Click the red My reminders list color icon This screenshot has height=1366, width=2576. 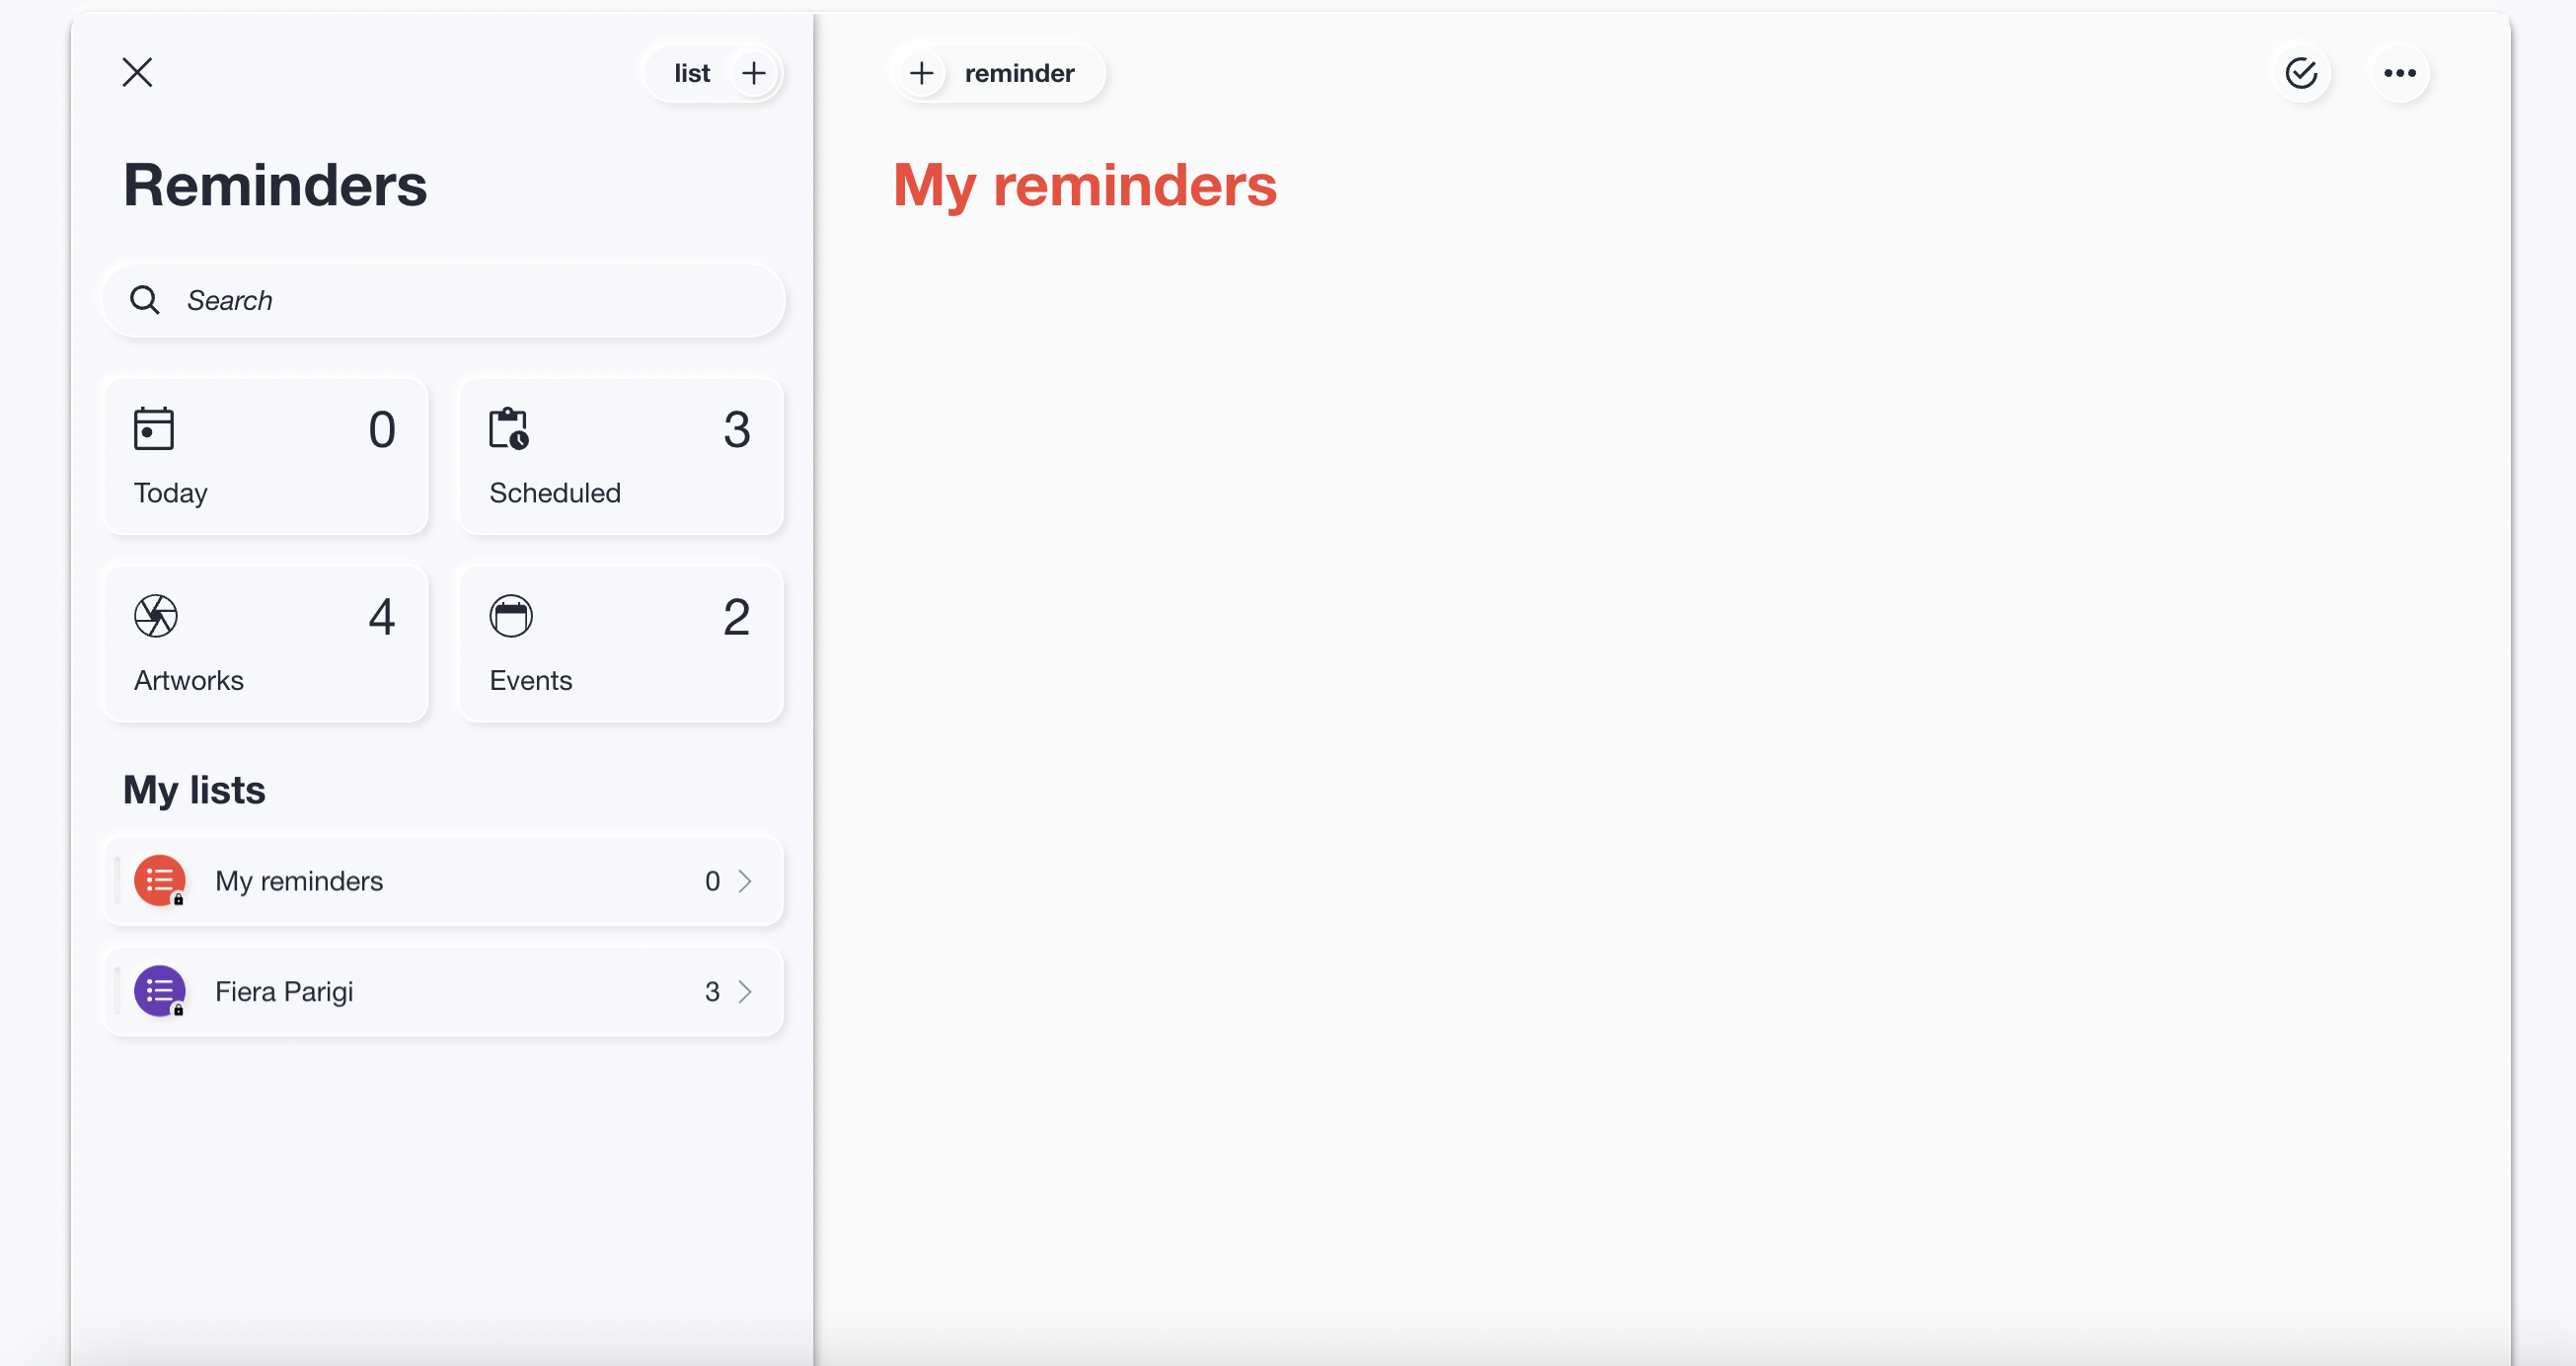(160, 881)
